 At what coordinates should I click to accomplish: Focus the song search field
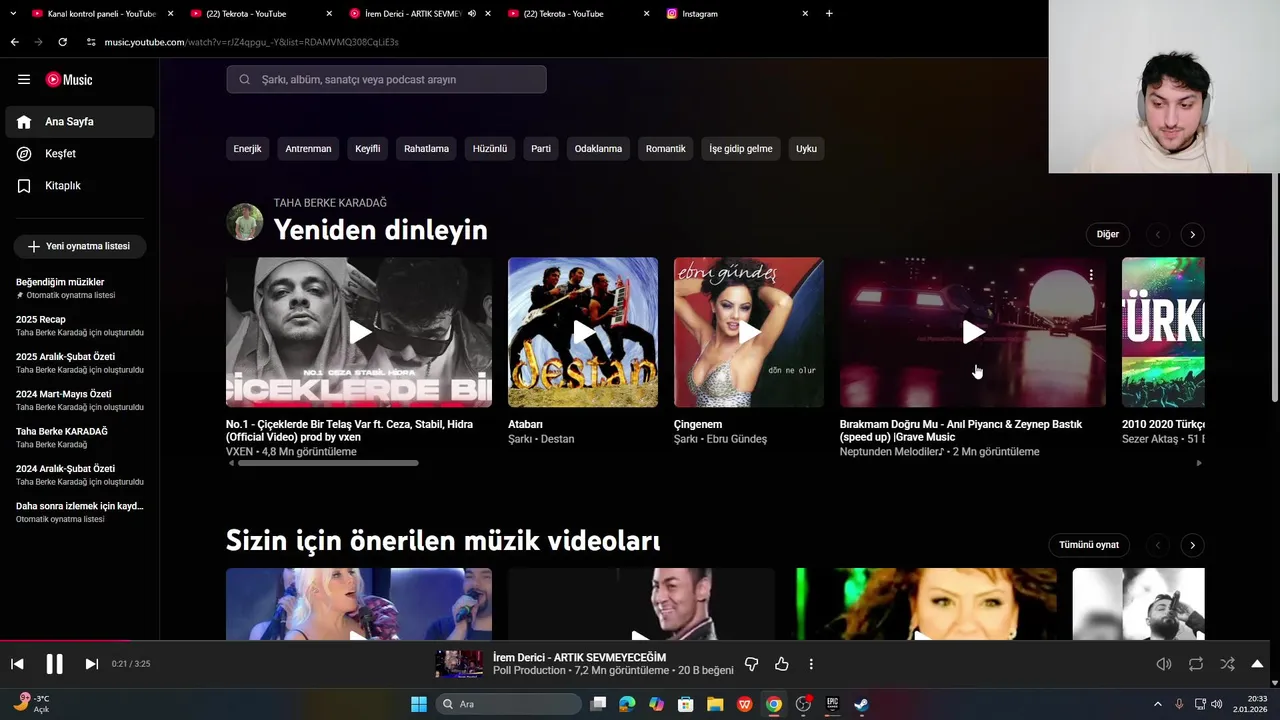tap(386, 79)
